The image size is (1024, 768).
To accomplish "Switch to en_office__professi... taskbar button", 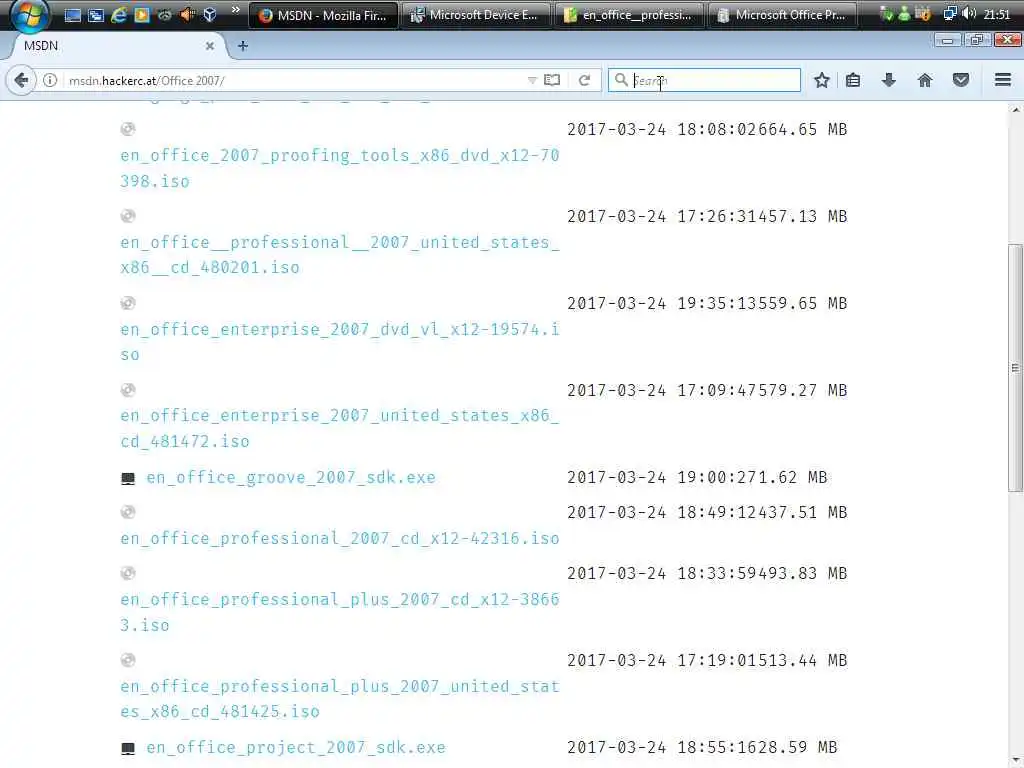I will 629,15.
